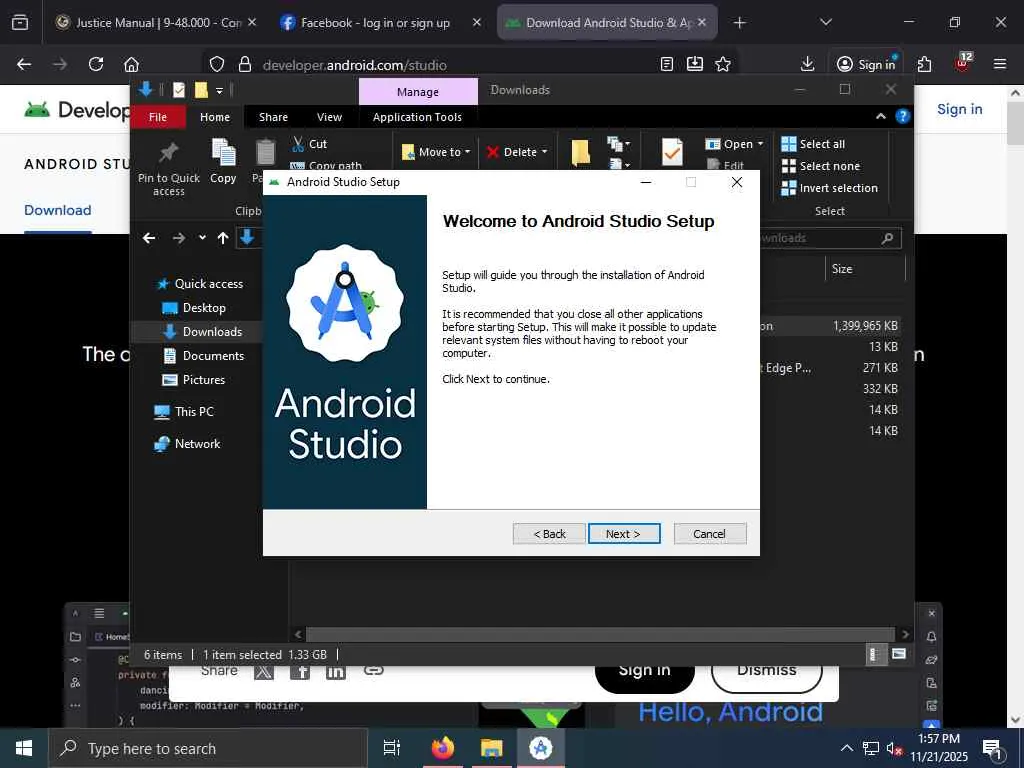The width and height of the screenshot is (1024, 768).
Task: Click the taskbar search box
Action: pyautogui.click(x=208, y=748)
